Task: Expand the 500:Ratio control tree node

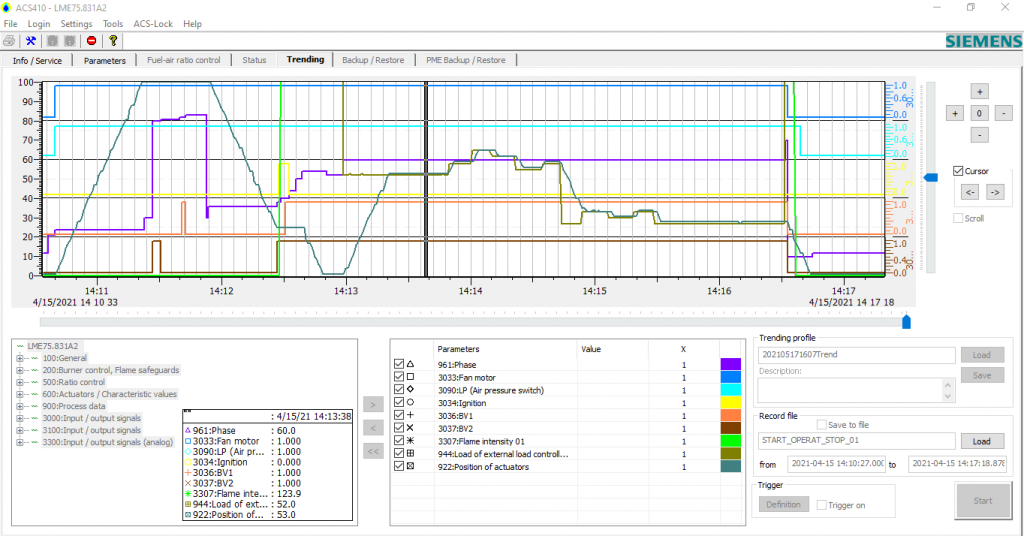Action: point(20,382)
